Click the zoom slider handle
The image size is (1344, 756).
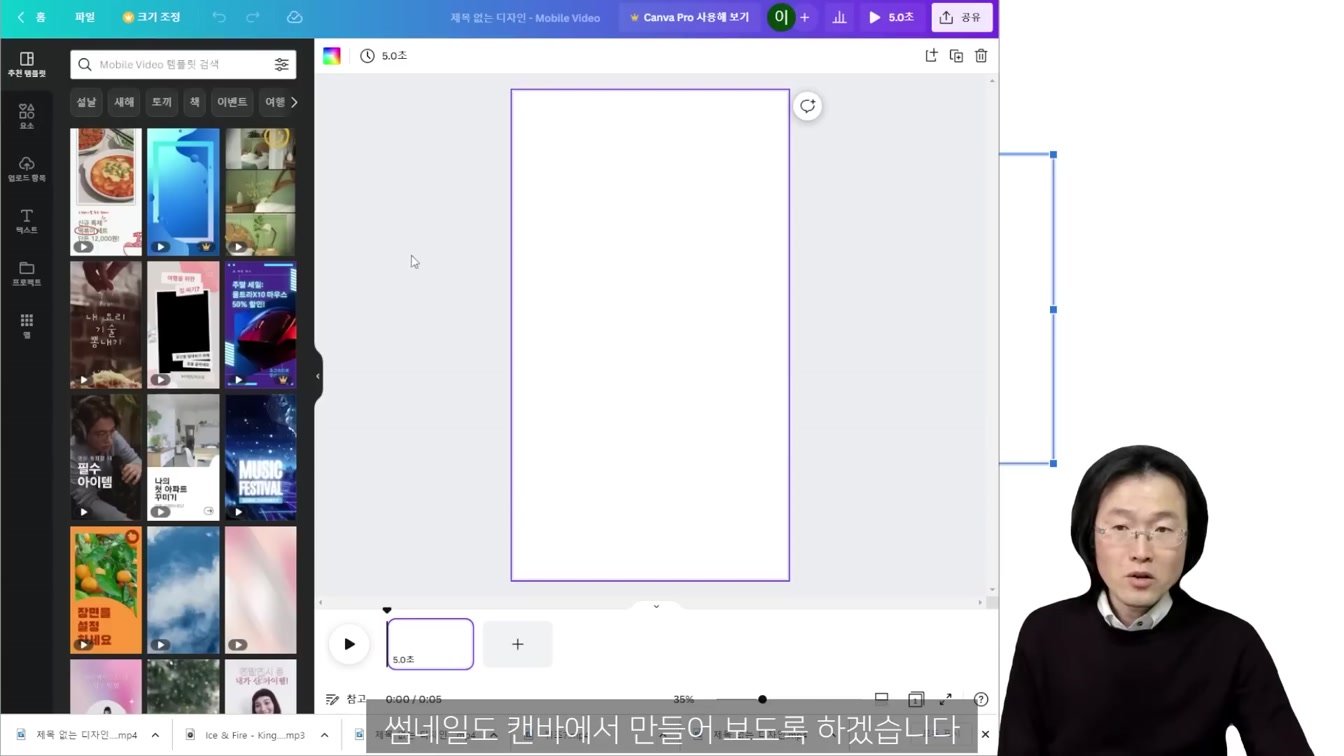(762, 699)
